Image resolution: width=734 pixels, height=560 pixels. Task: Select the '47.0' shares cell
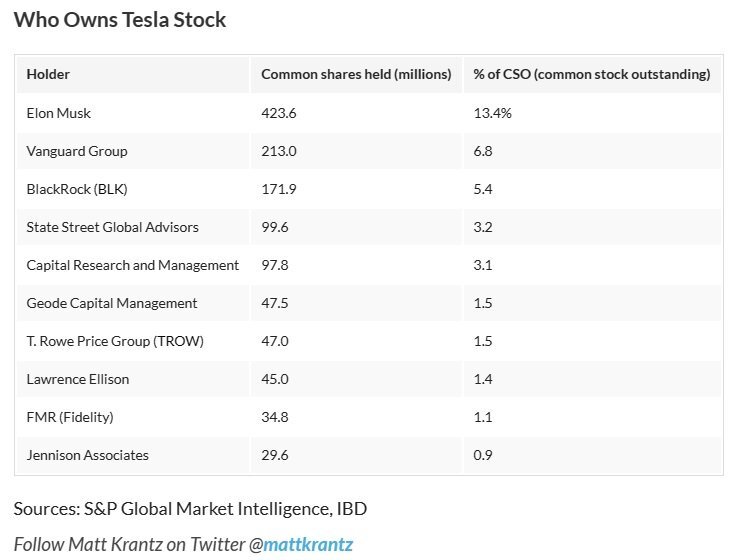tap(356, 340)
